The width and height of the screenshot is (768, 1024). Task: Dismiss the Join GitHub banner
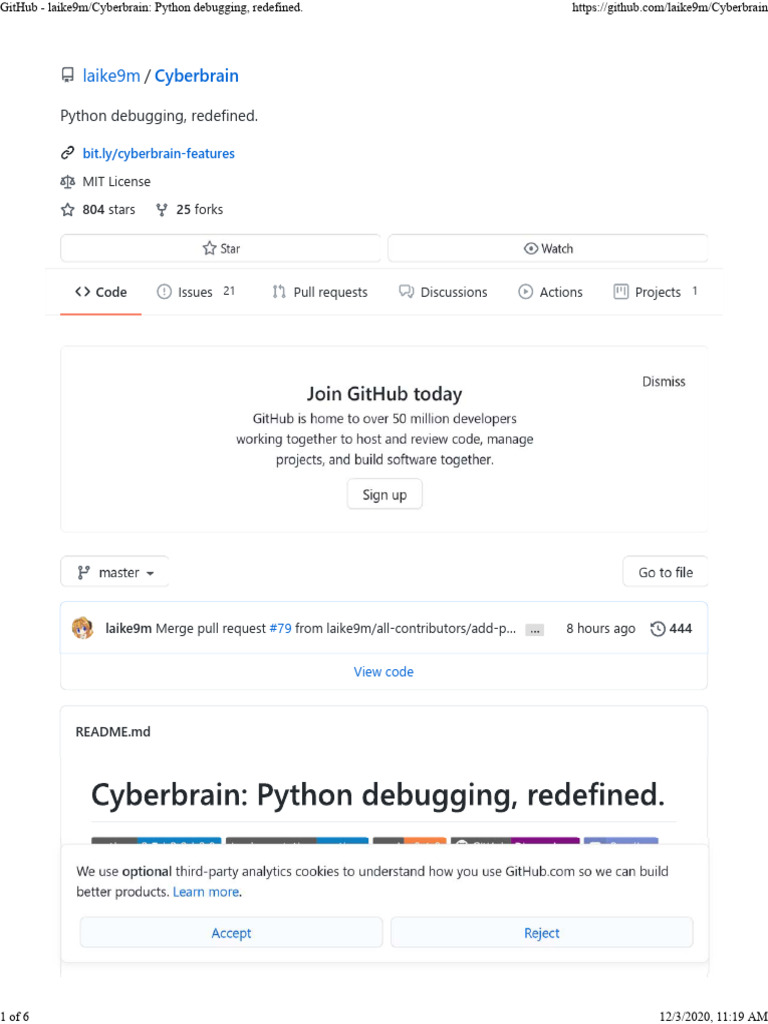[x=664, y=381]
